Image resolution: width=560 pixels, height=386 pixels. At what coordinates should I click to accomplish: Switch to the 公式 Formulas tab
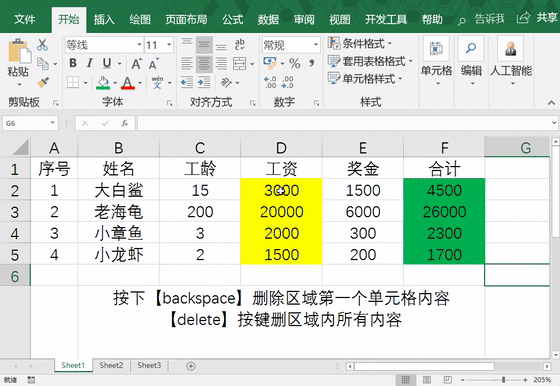coord(232,19)
